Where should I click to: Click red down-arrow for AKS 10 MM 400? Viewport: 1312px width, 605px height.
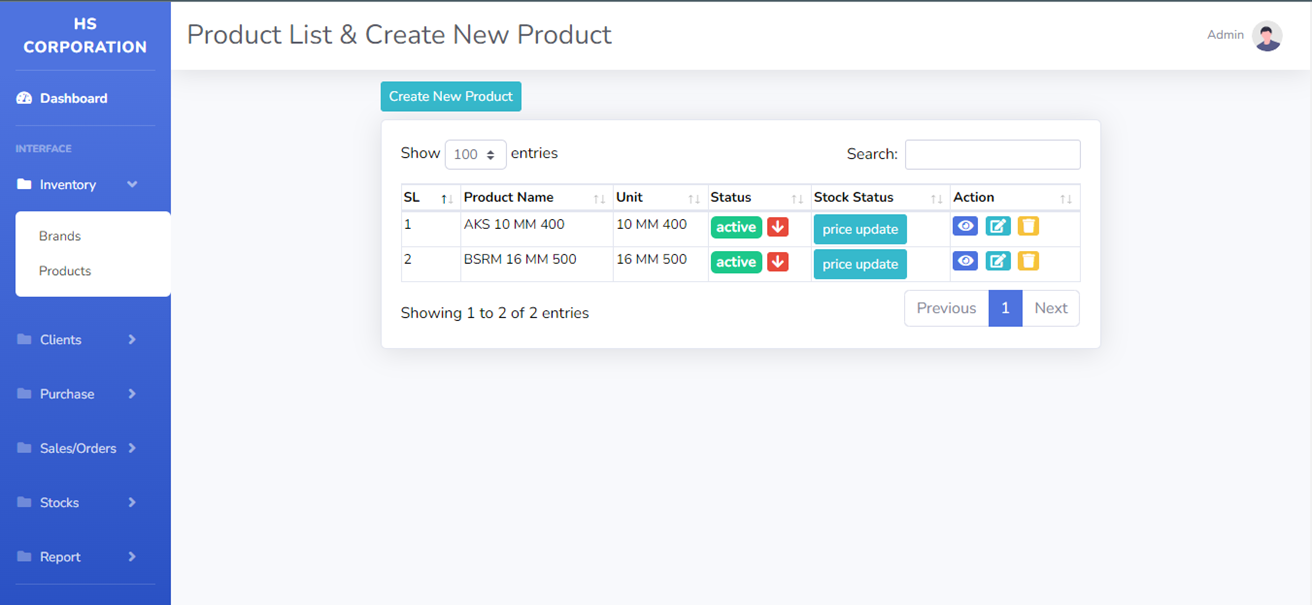click(778, 227)
